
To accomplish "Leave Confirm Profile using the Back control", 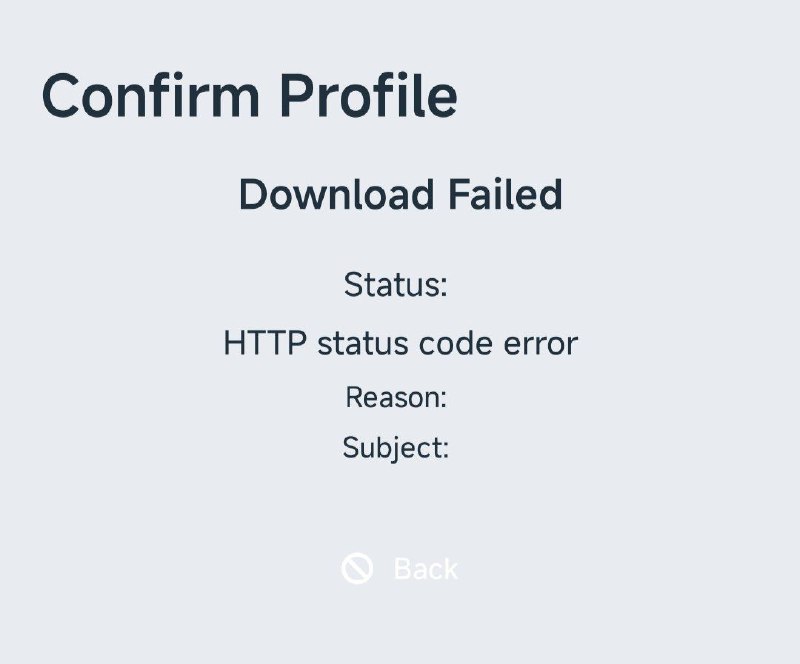I will (x=425, y=569).
